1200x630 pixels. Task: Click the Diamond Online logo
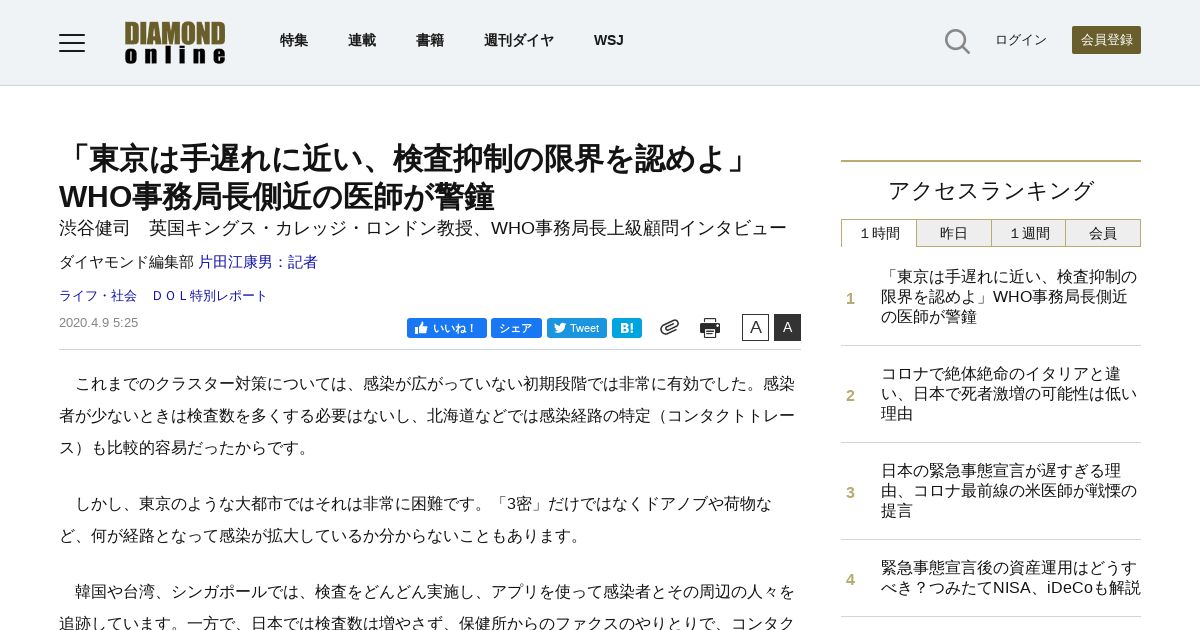pyautogui.click(x=175, y=43)
